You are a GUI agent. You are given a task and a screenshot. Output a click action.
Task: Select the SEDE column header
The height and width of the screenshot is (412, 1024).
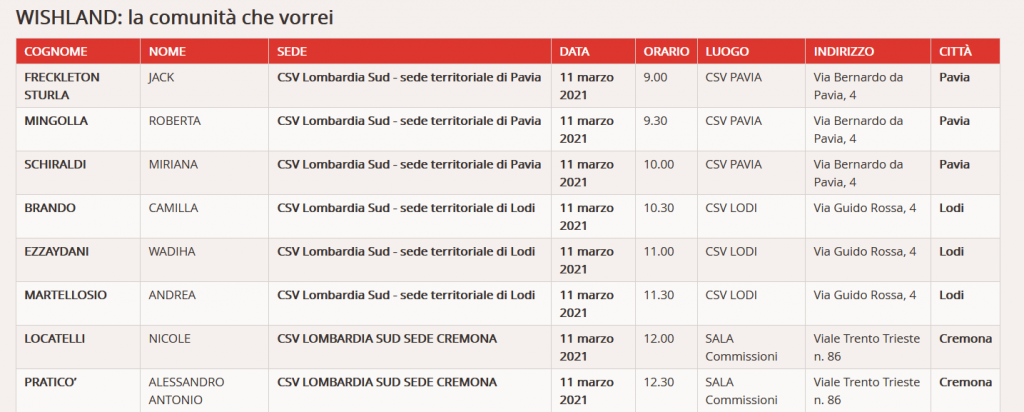pyautogui.click(x=292, y=51)
